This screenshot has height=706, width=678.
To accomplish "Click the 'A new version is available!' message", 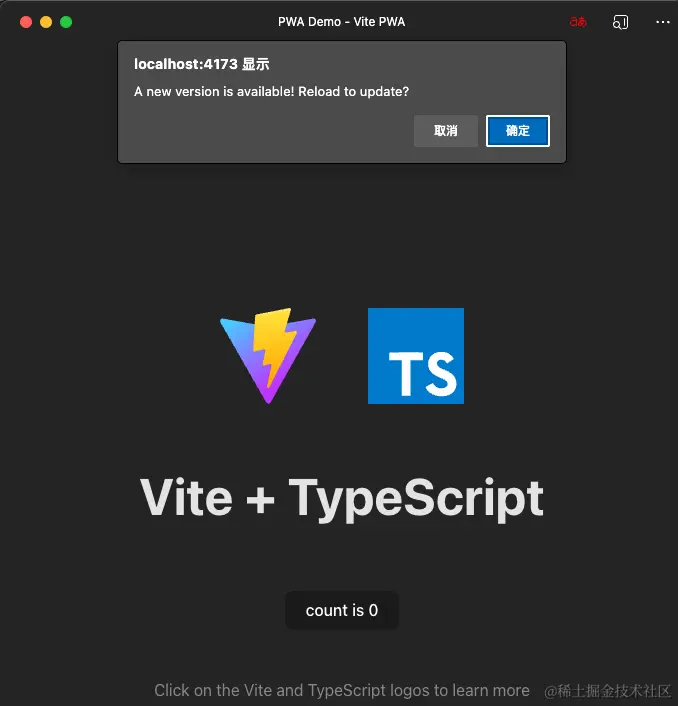I will click(271, 91).
